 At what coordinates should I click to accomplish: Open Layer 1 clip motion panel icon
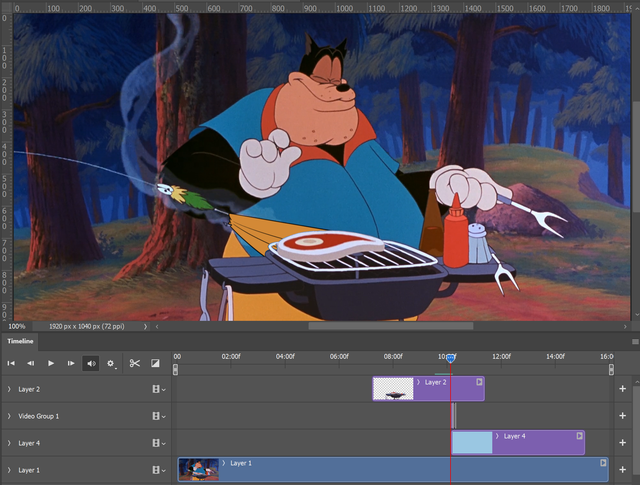pos(603,463)
